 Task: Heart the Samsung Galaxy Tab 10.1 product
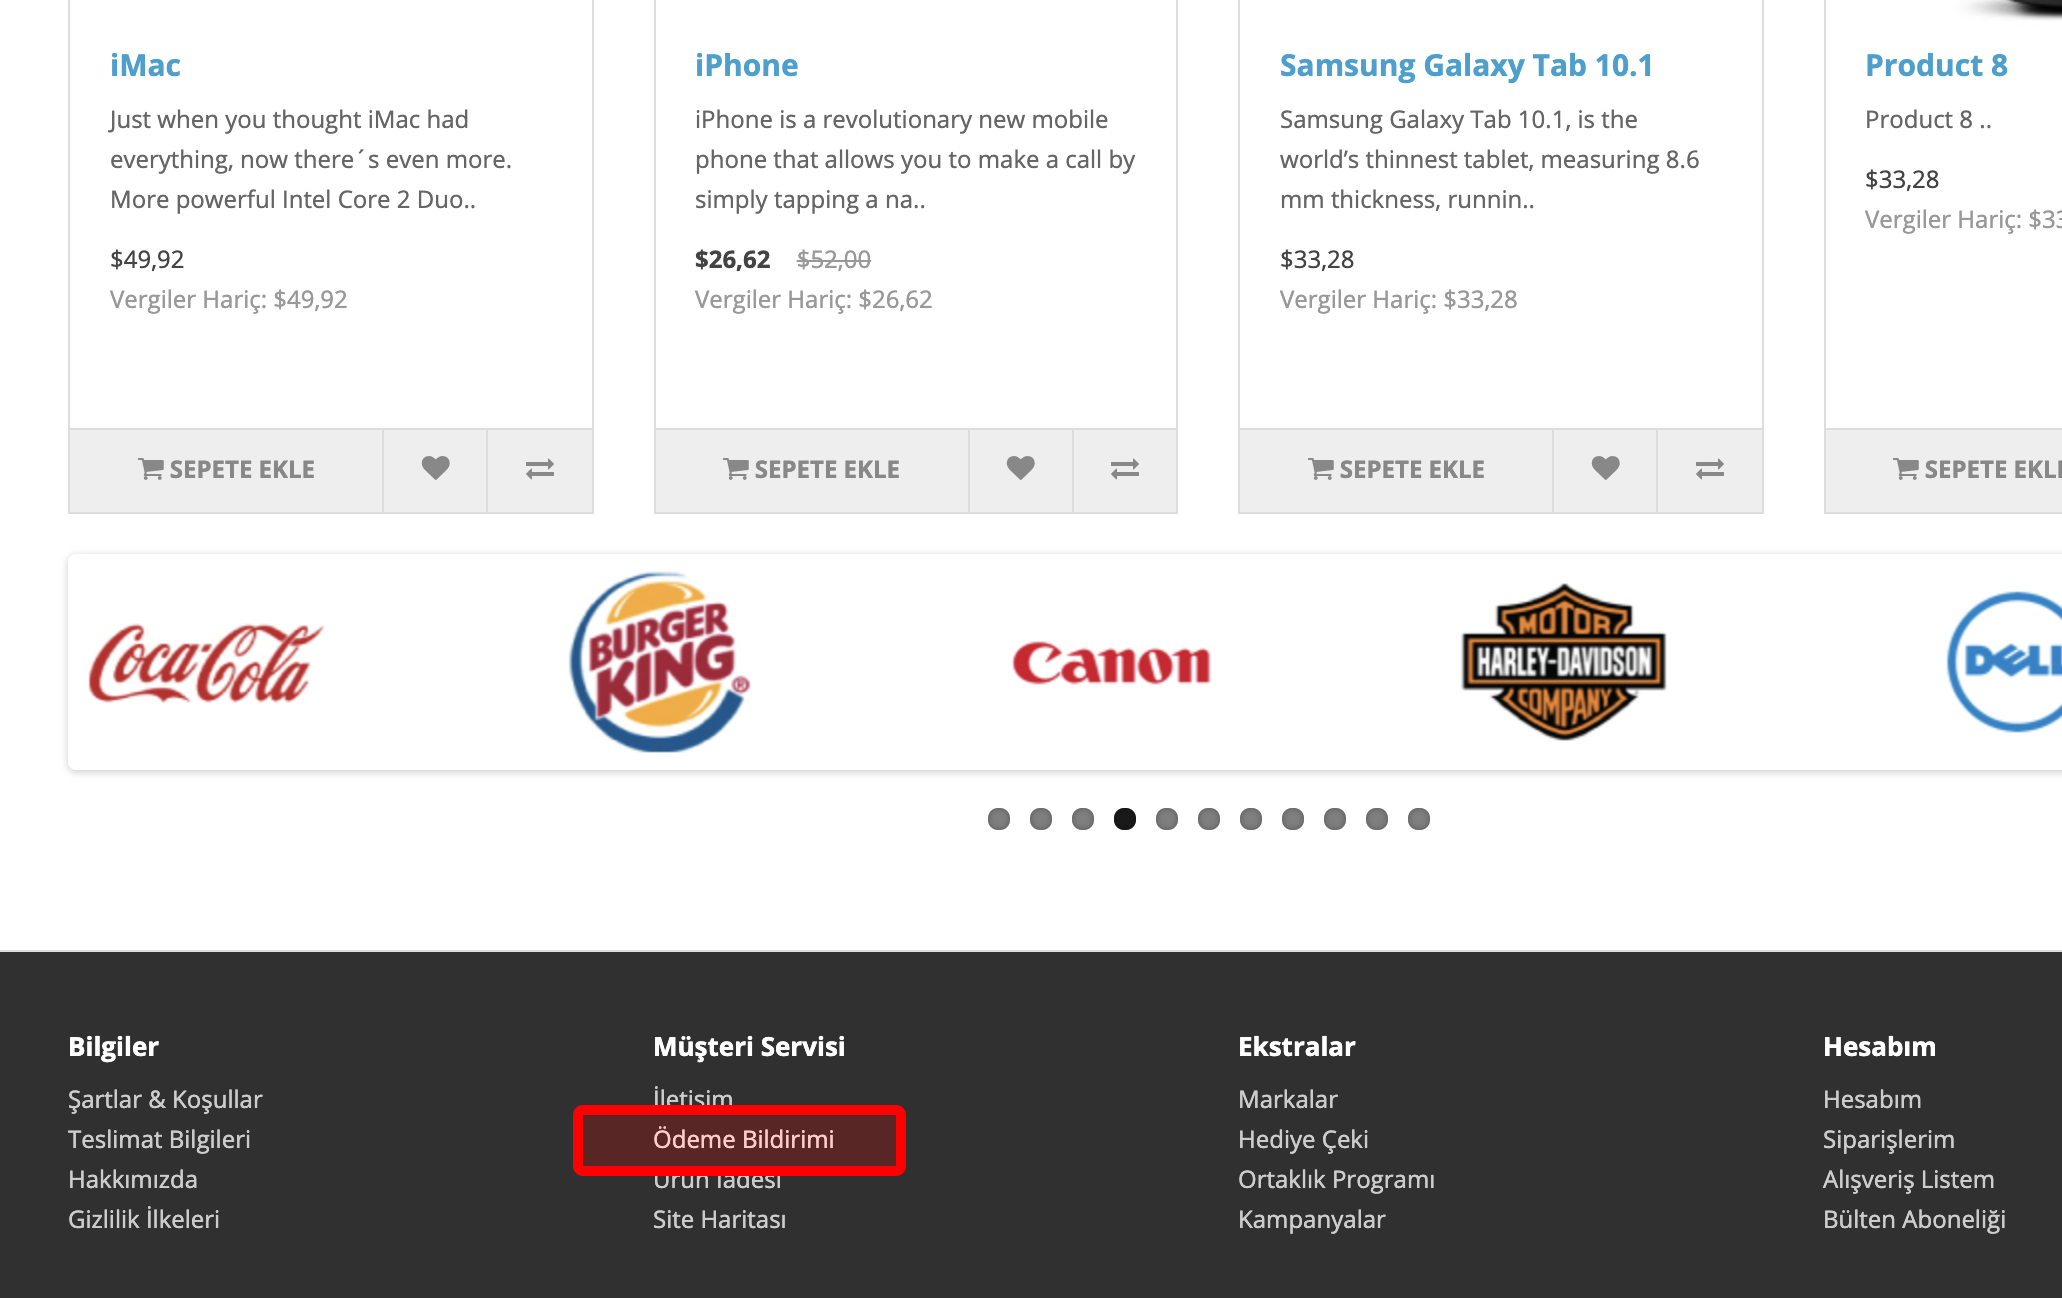[x=1605, y=470]
